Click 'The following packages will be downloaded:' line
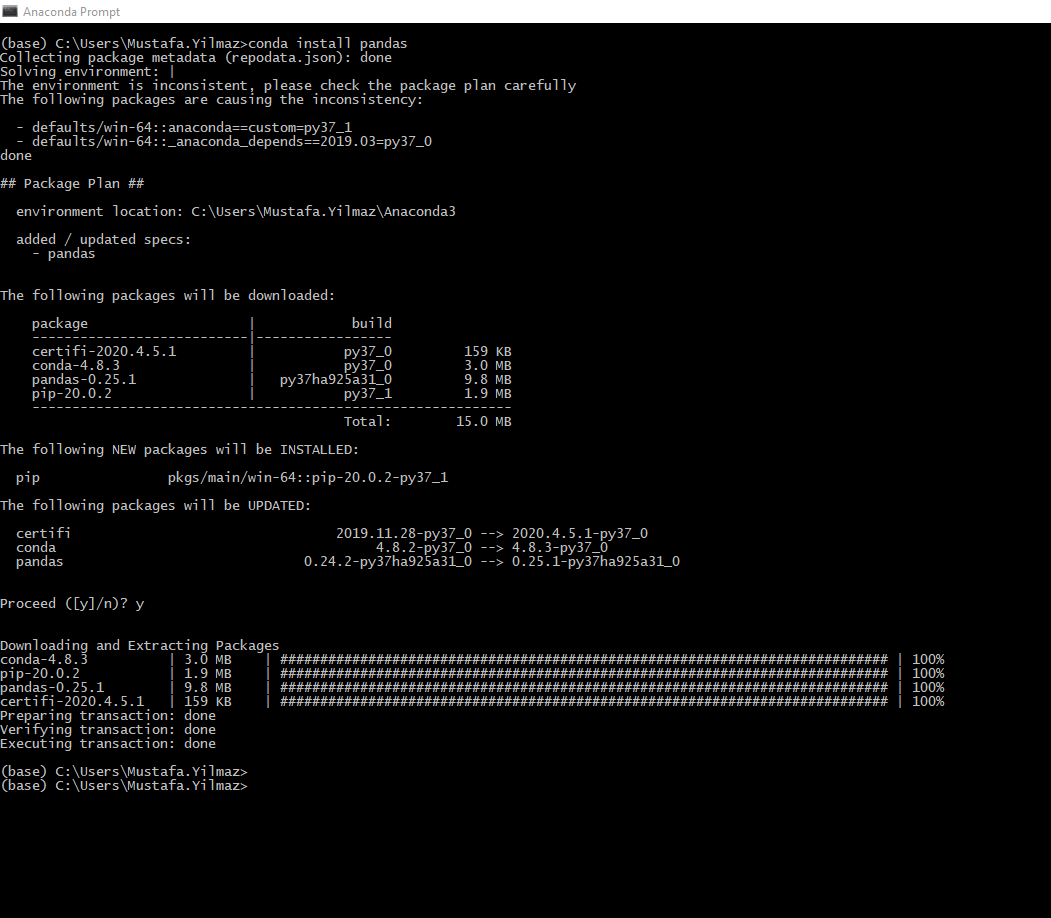Viewport: 1051px width, 918px height. click(x=168, y=296)
